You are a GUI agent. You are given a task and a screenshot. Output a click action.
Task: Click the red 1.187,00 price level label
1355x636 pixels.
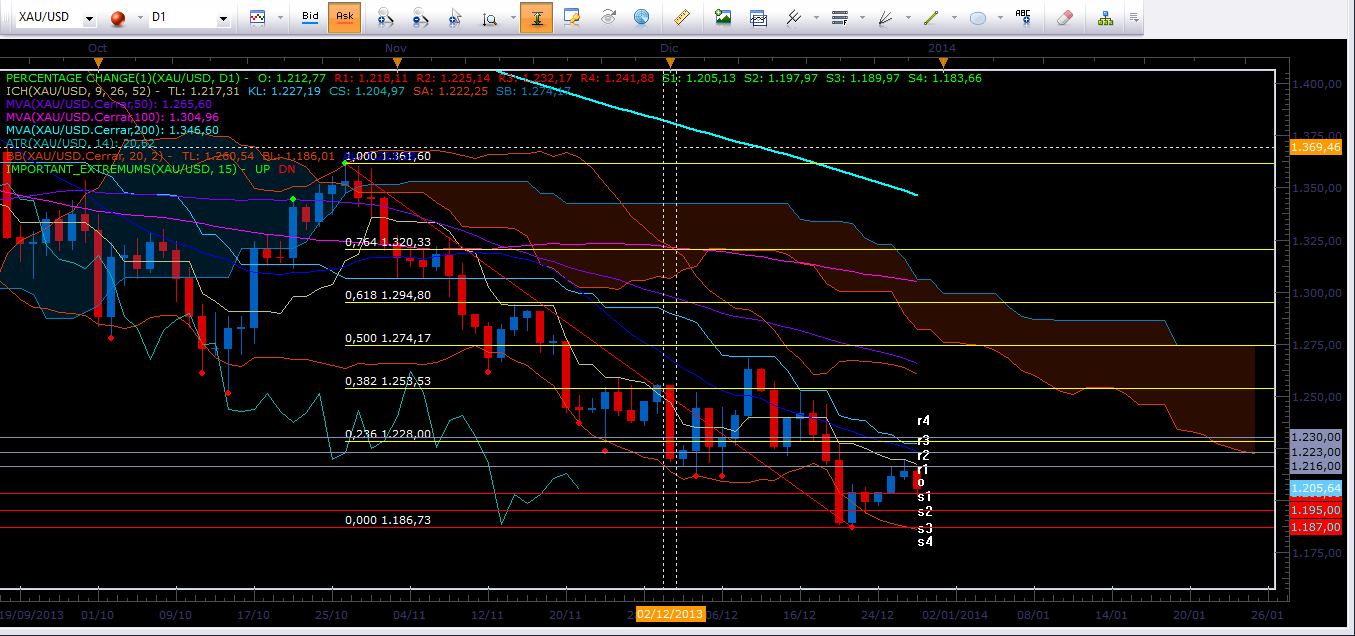coord(1315,527)
